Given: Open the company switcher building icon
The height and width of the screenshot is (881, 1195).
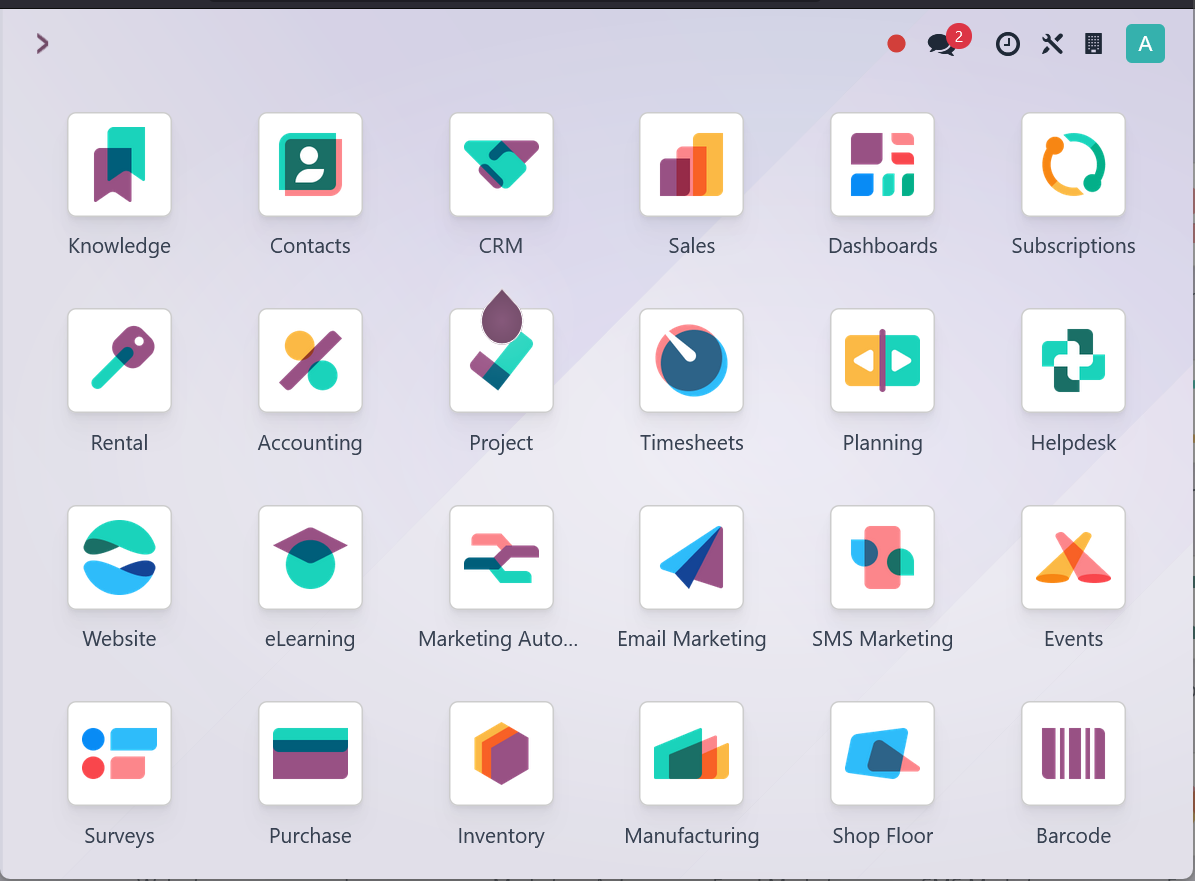Looking at the screenshot, I should pyautogui.click(x=1093, y=44).
